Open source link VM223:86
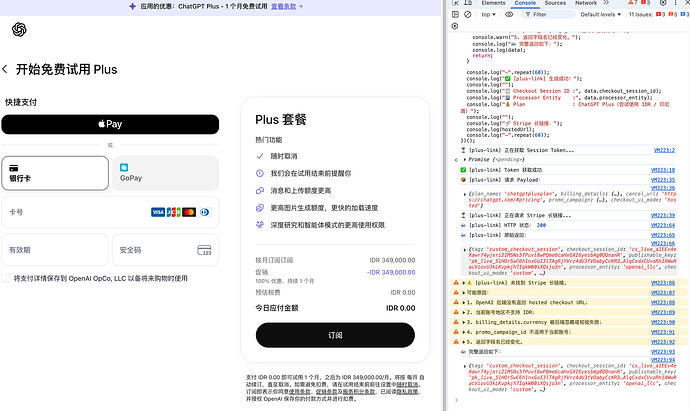 pyautogui.click(x=663, y=283)
